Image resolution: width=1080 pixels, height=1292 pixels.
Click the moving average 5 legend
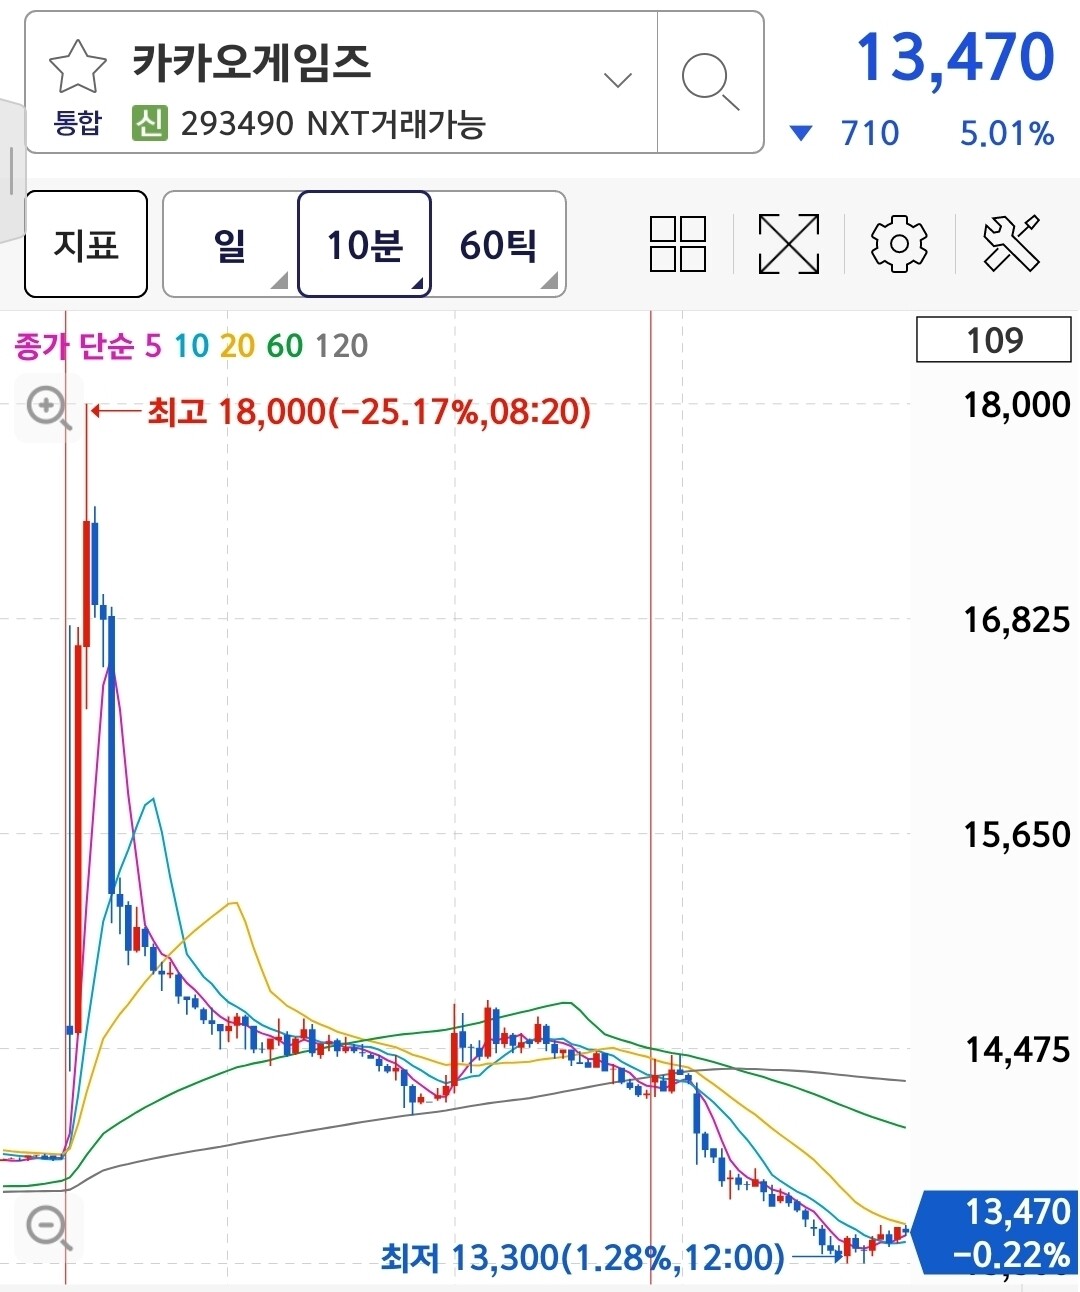coord(153,346)
